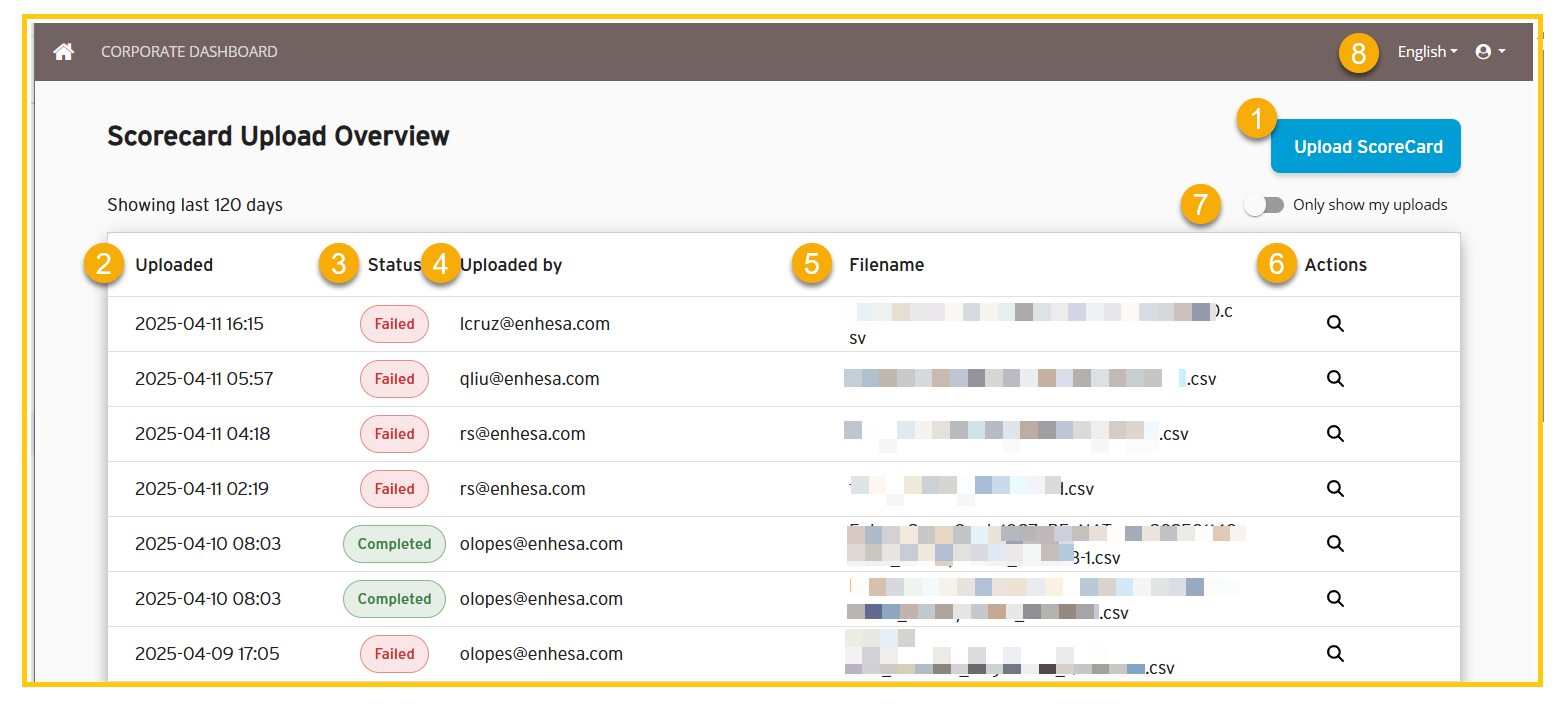Enable the Only show my uploads toggle
This screenshot has width=1565, height=705.
tap(1264, 204)
